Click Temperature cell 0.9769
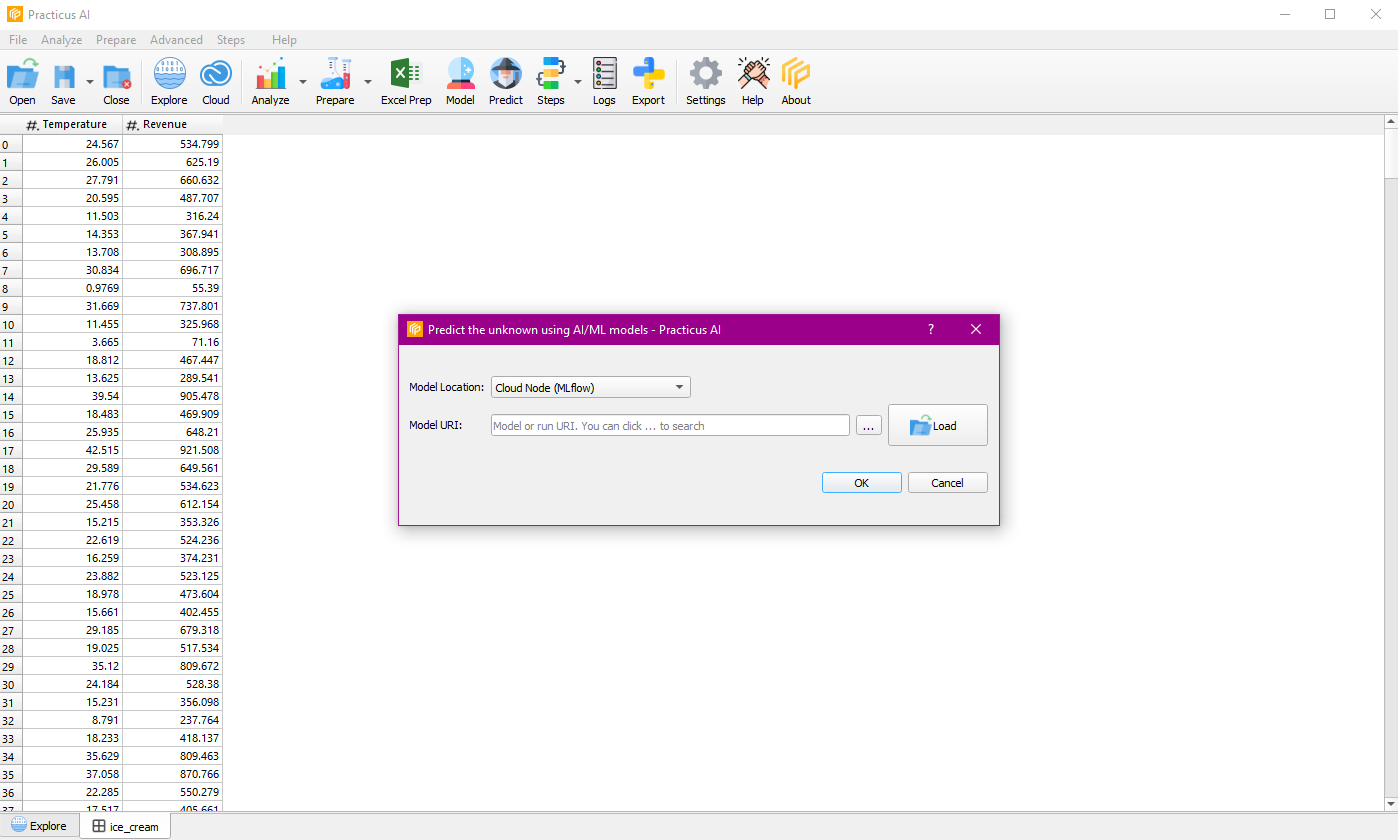 [72, 288]
